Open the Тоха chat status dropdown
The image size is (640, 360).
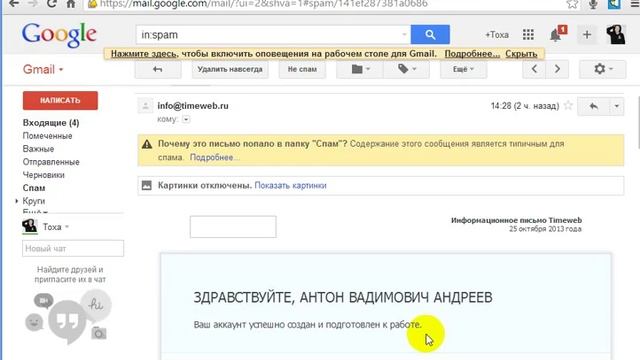[67, 227]
